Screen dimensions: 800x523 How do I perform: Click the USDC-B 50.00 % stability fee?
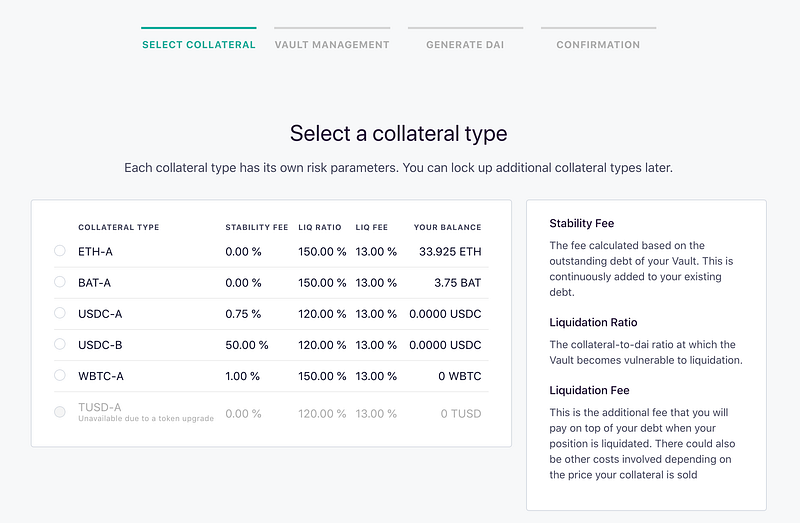tap(247, 345)
